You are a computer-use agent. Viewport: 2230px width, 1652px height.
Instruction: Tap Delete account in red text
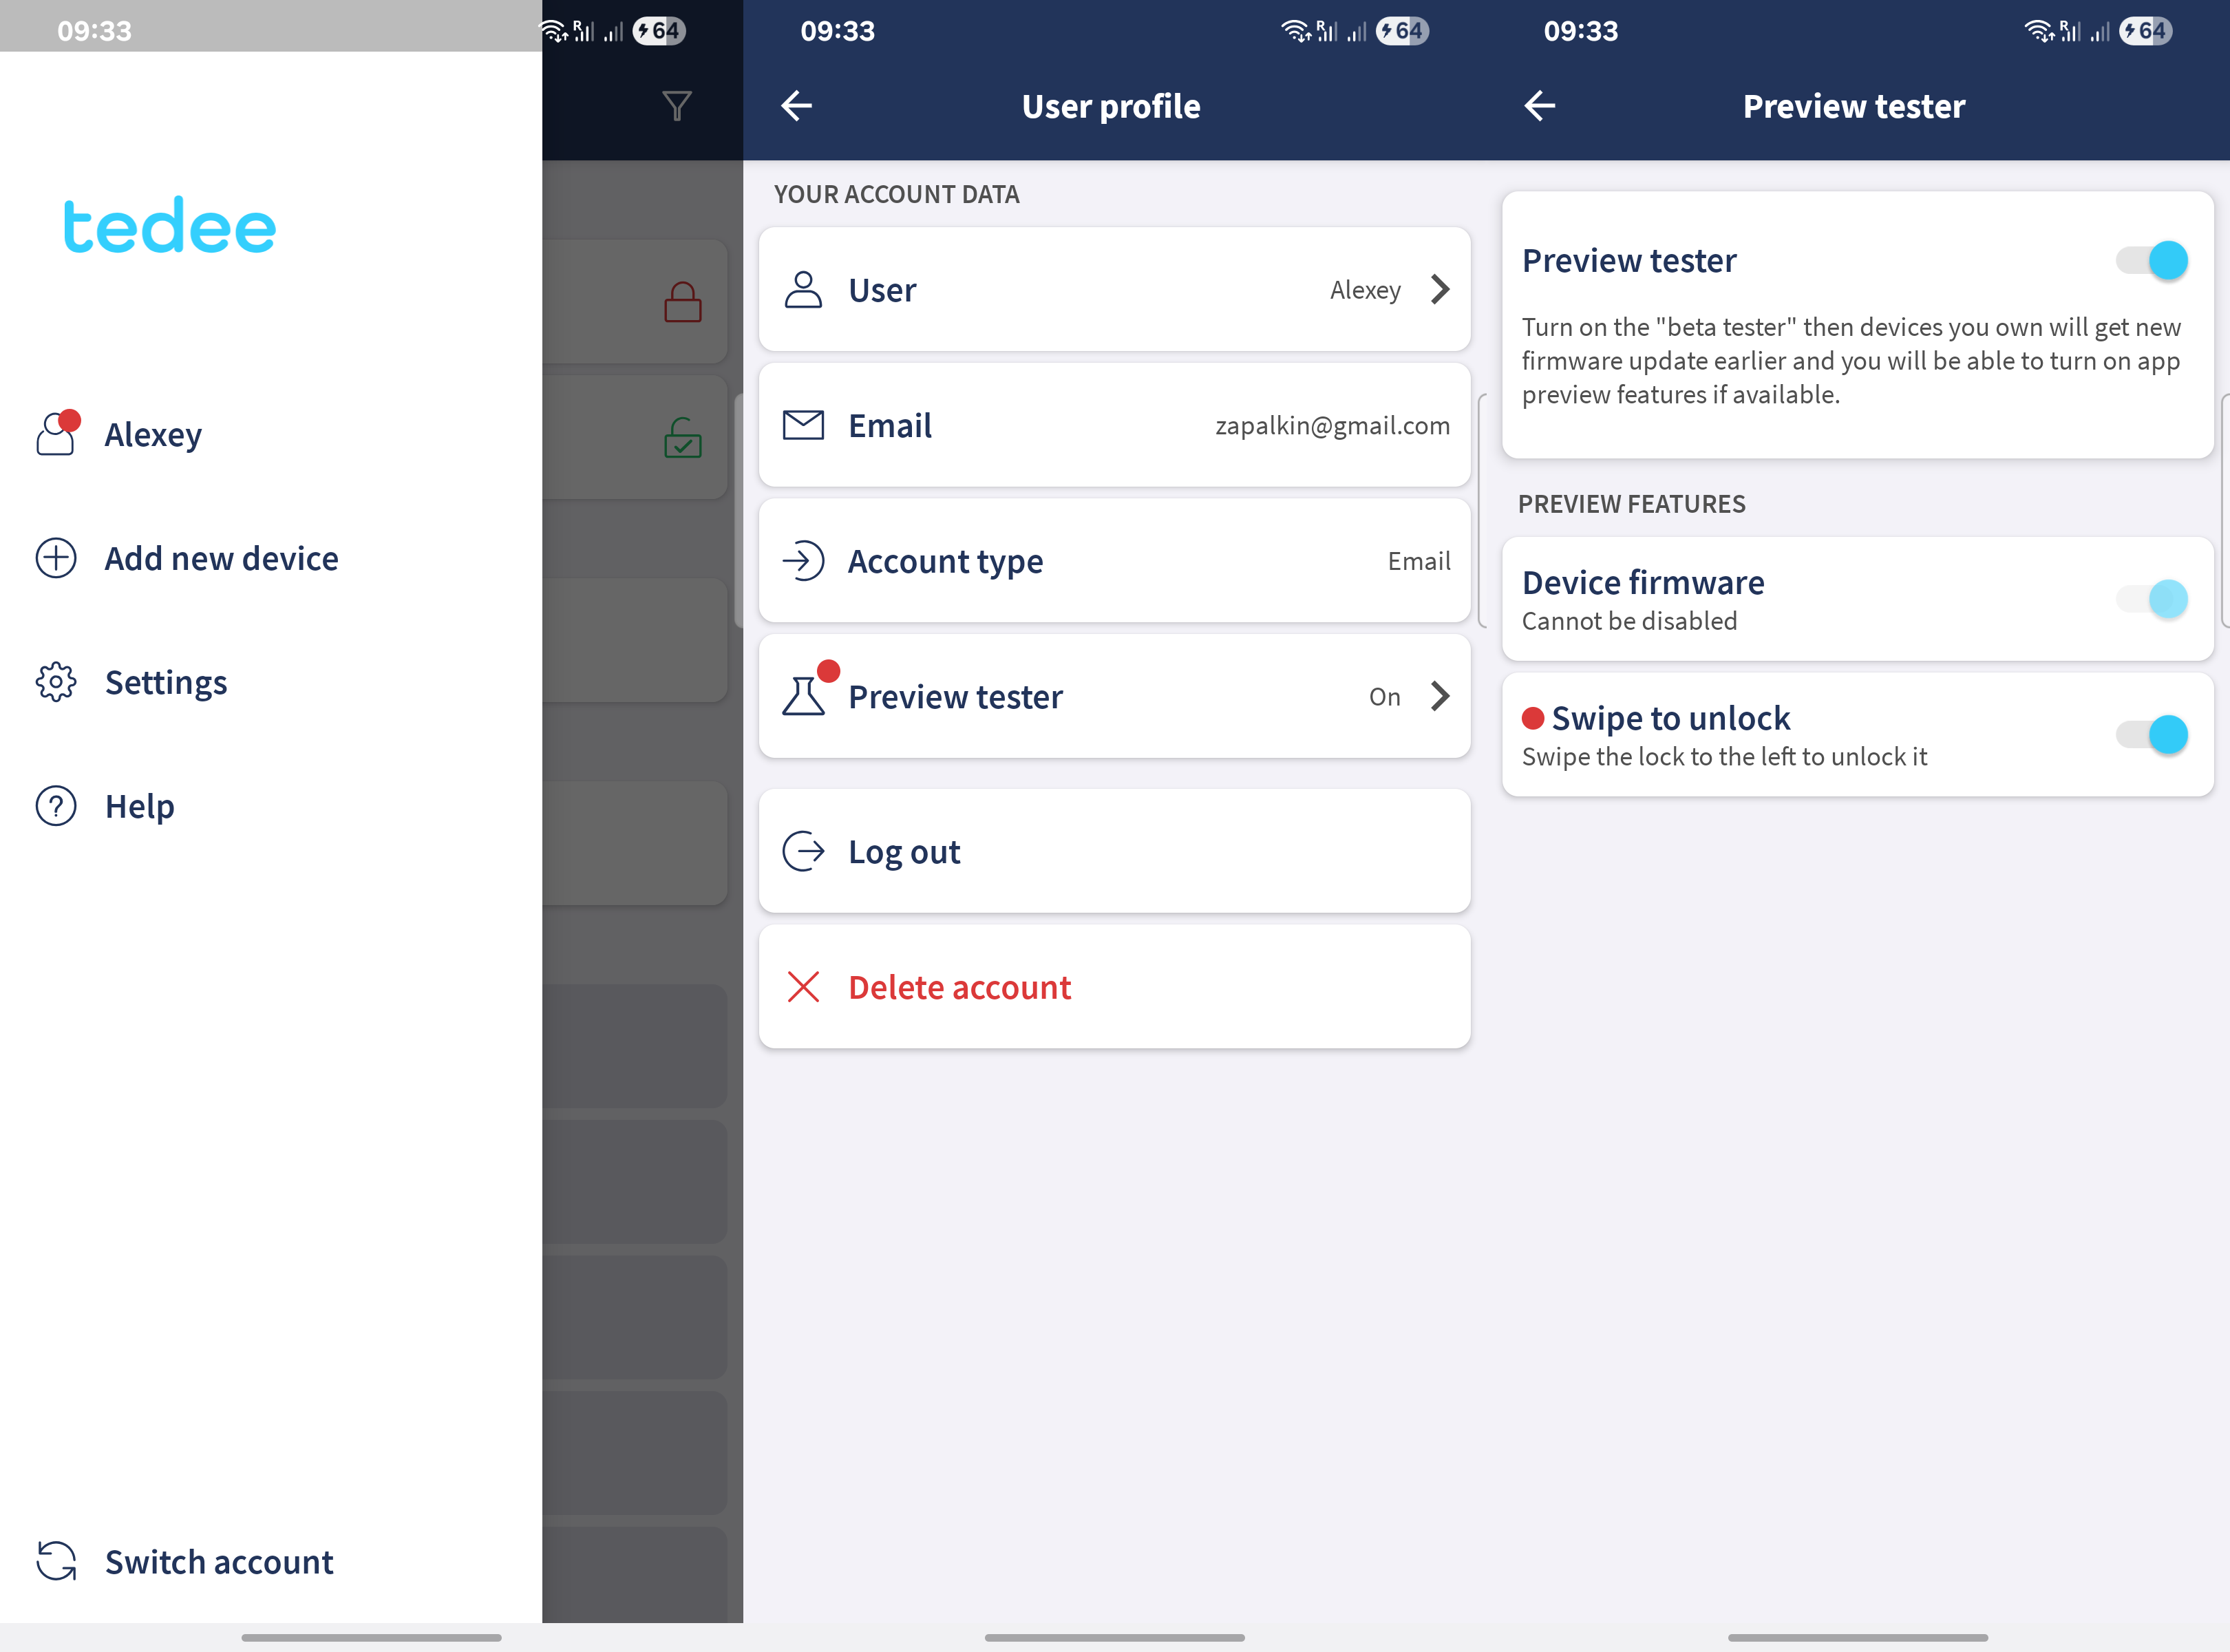pos(959,987)
